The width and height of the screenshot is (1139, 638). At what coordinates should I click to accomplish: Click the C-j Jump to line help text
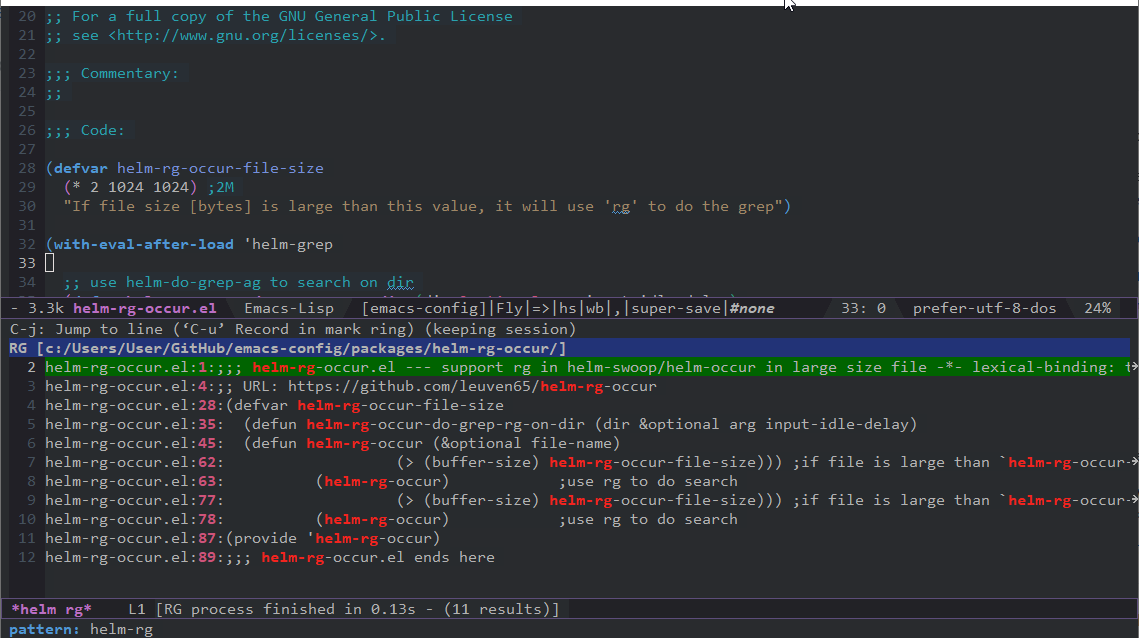(x=293, y=329)
